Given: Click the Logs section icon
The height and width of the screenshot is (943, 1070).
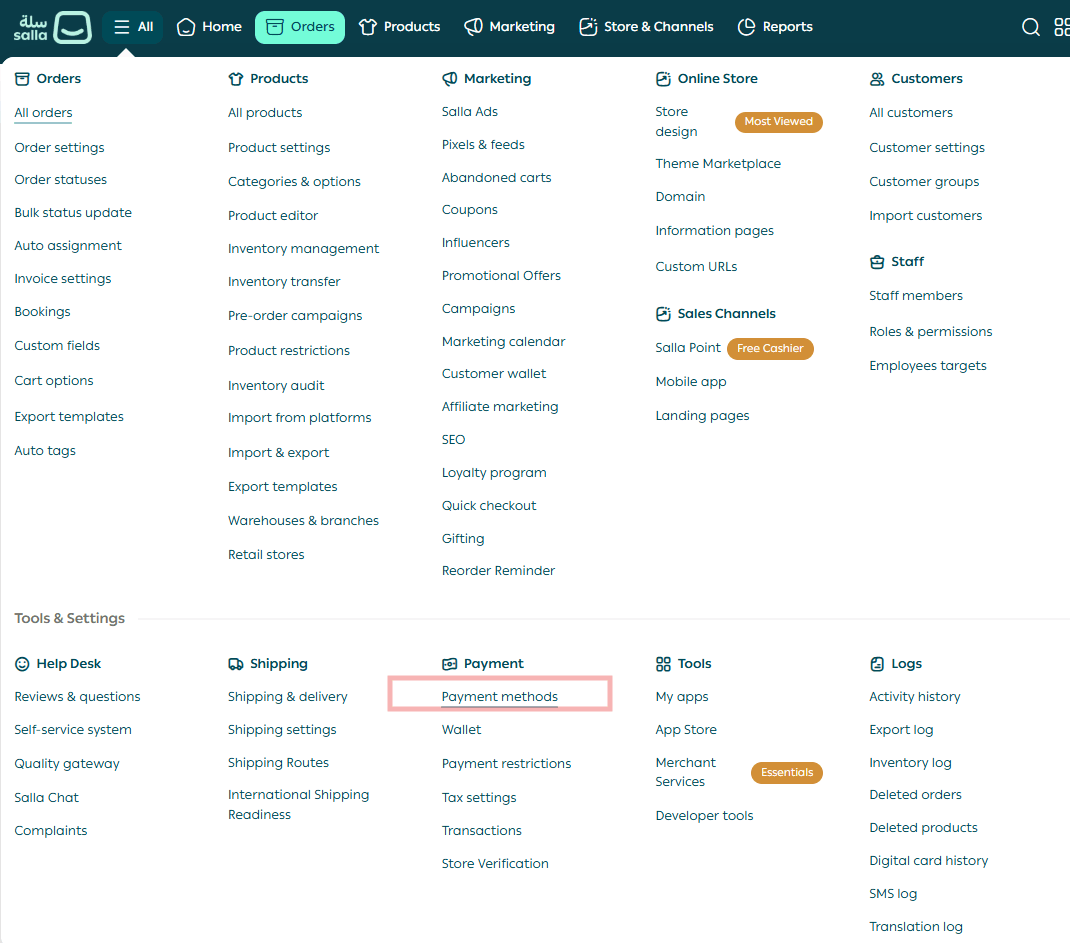Looking at the screenshot, I should [877, 663].
